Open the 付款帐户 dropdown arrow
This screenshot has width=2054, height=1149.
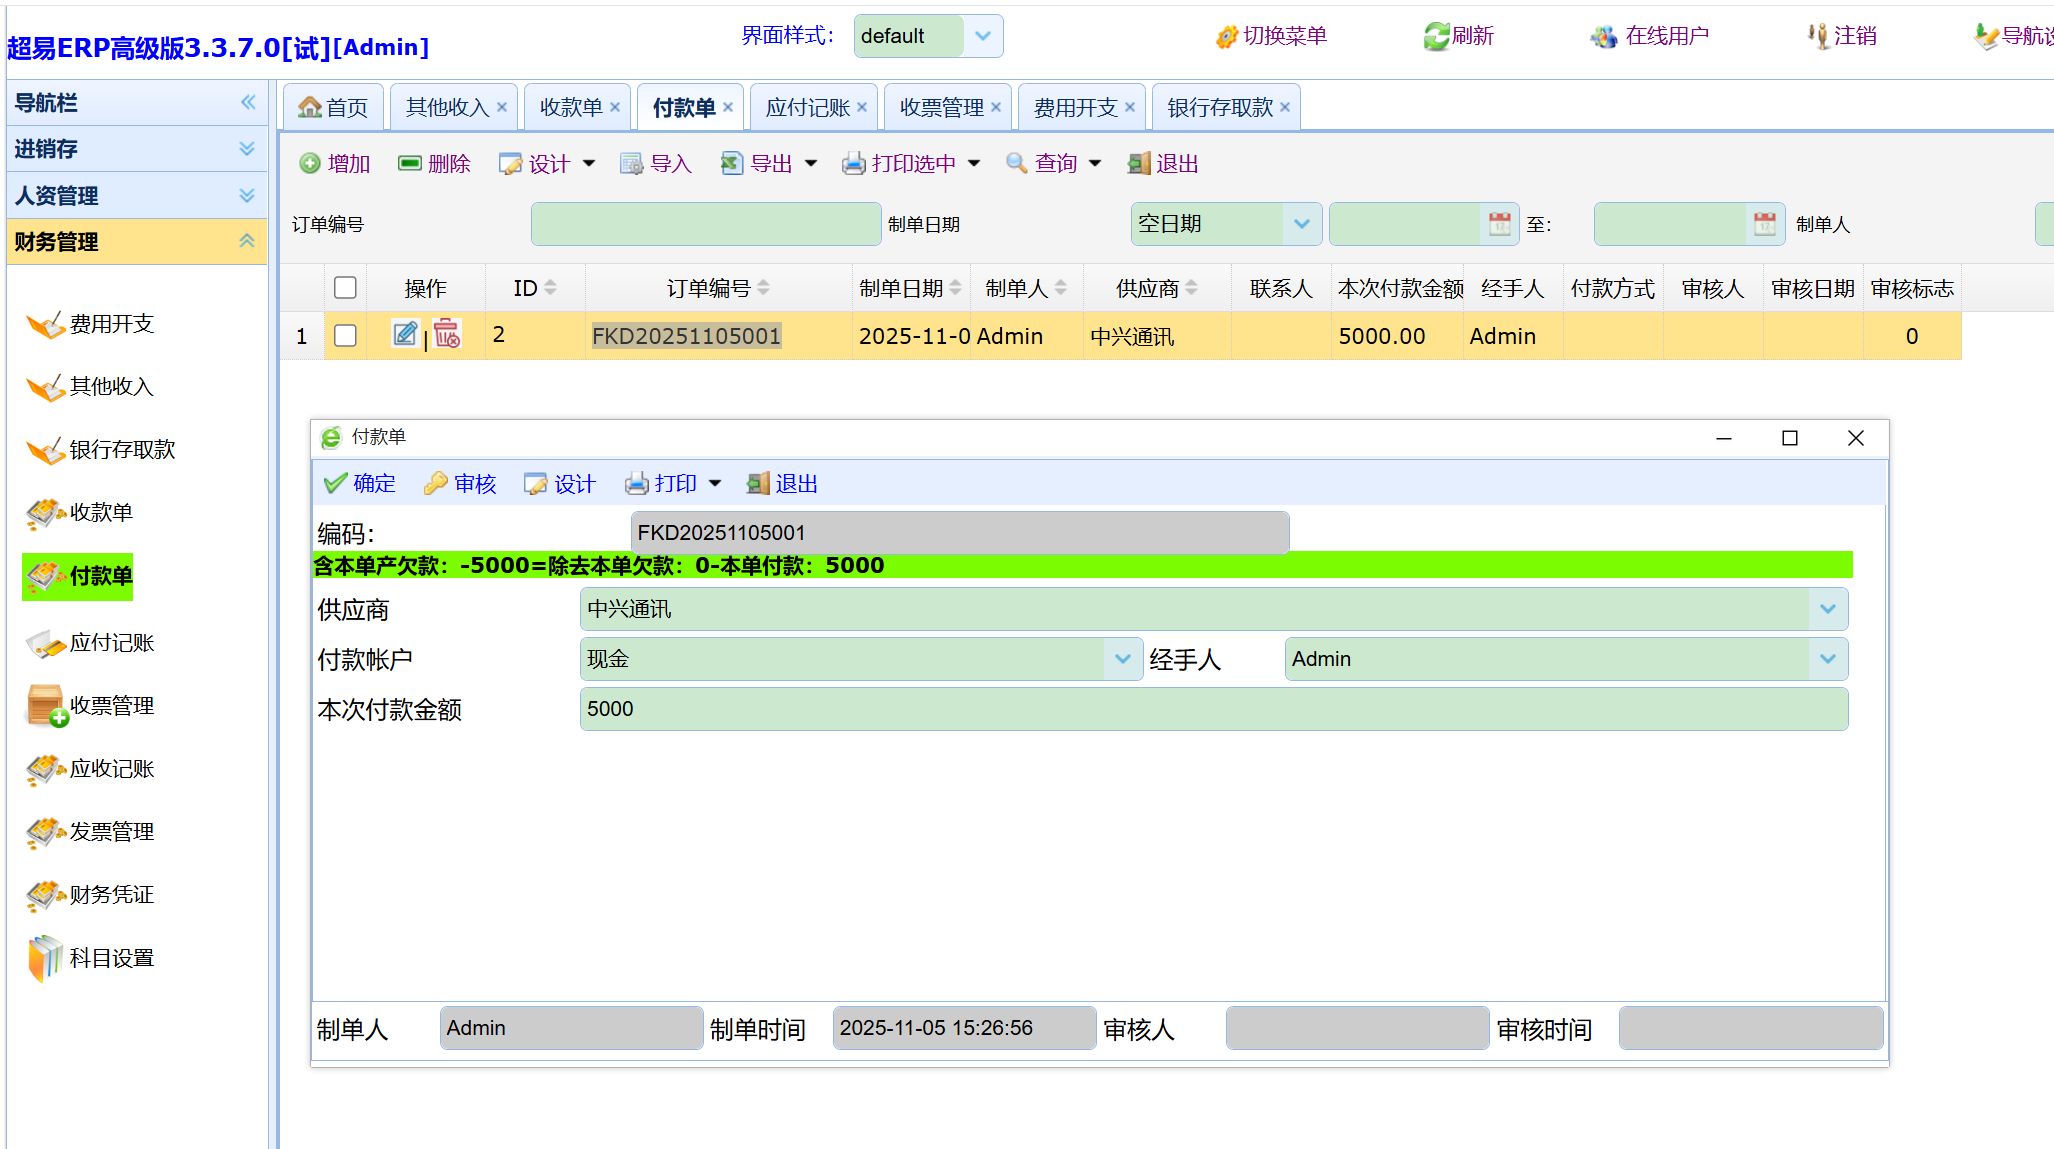coord(1122,659)
